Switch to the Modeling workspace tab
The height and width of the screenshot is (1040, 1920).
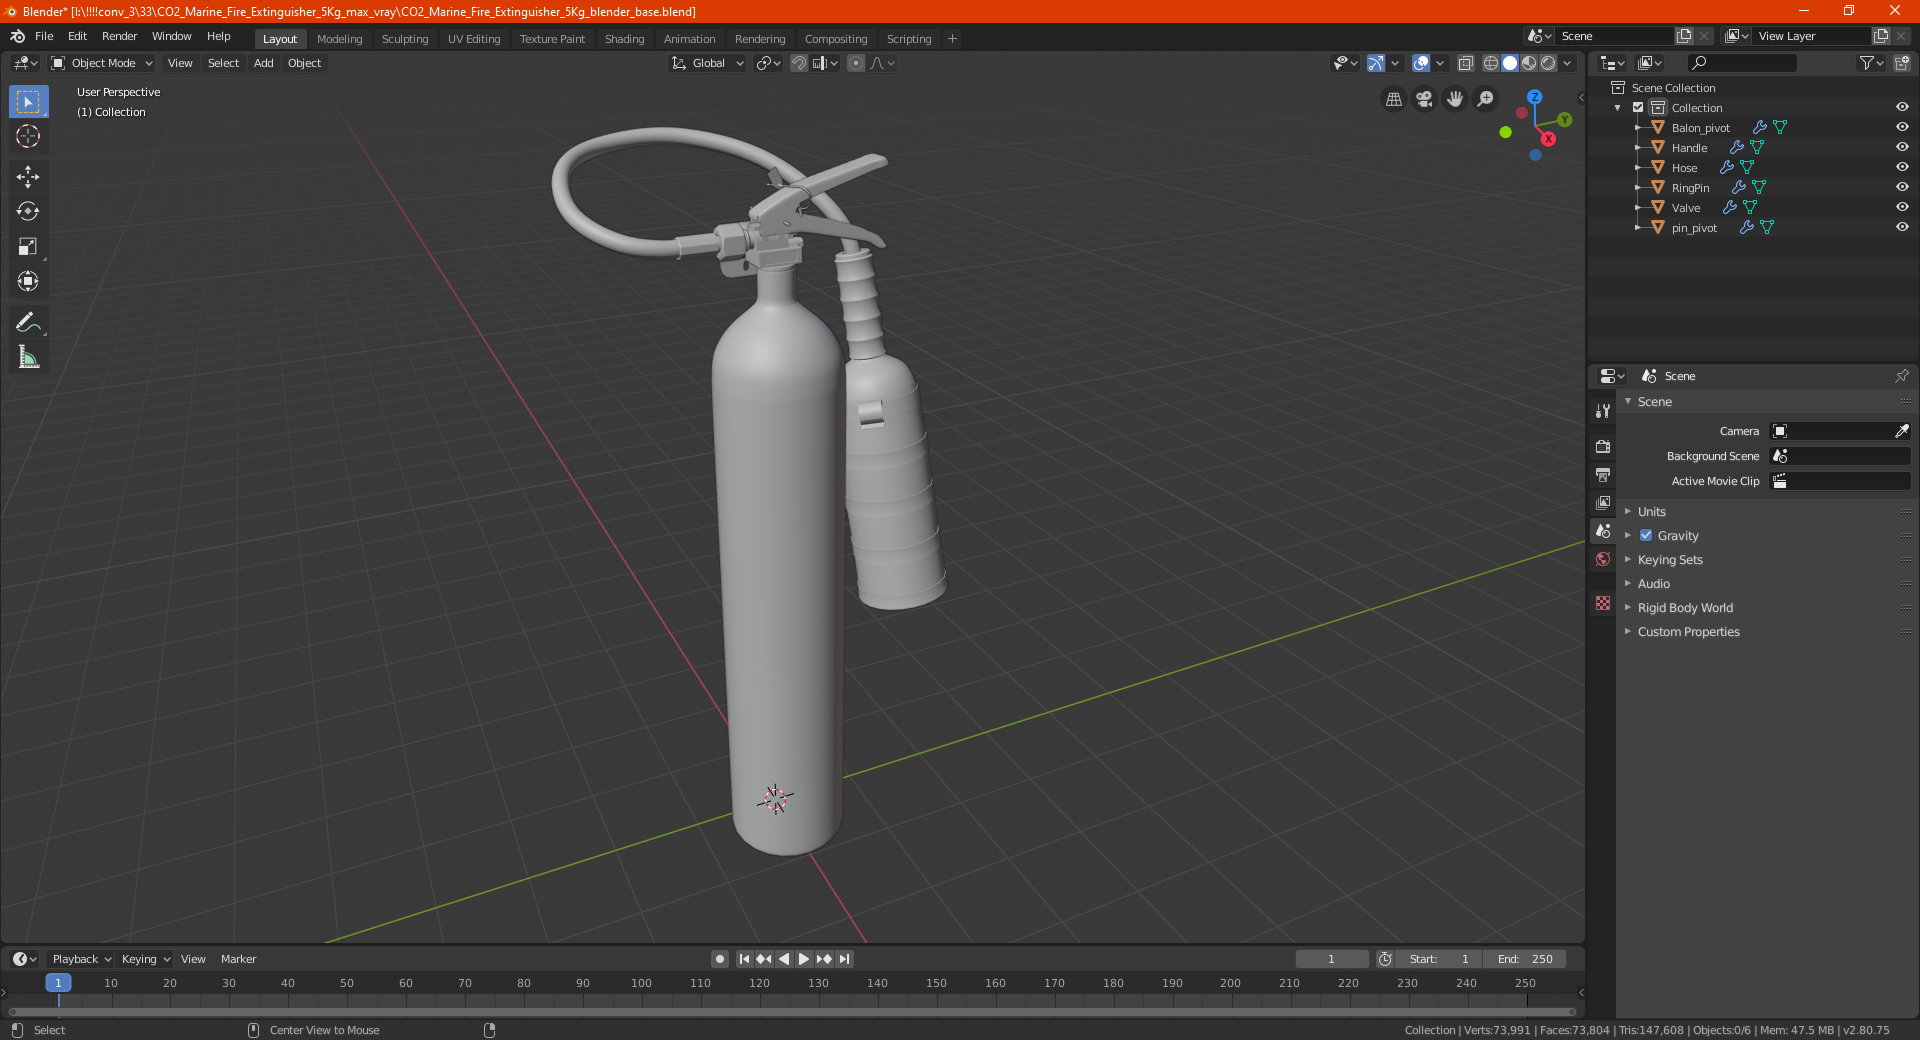pyautogui.click(x=339, y=39)
